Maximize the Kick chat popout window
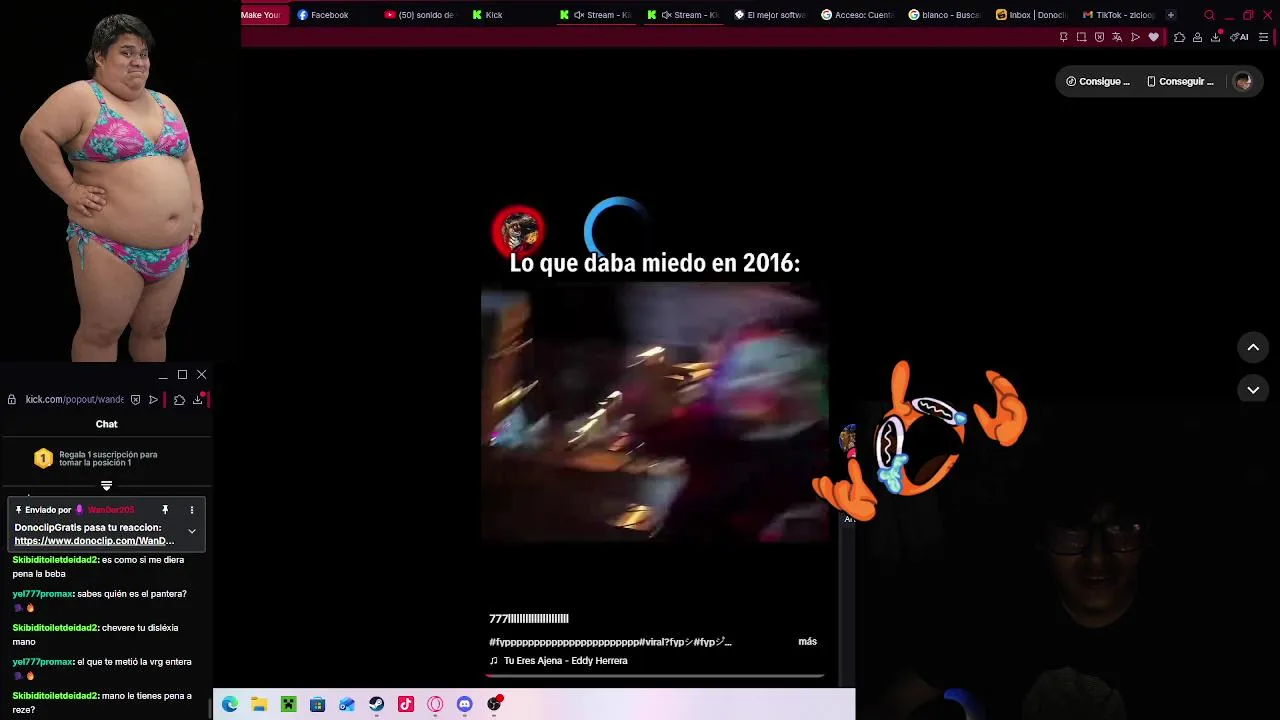 [x=182, y=375]
